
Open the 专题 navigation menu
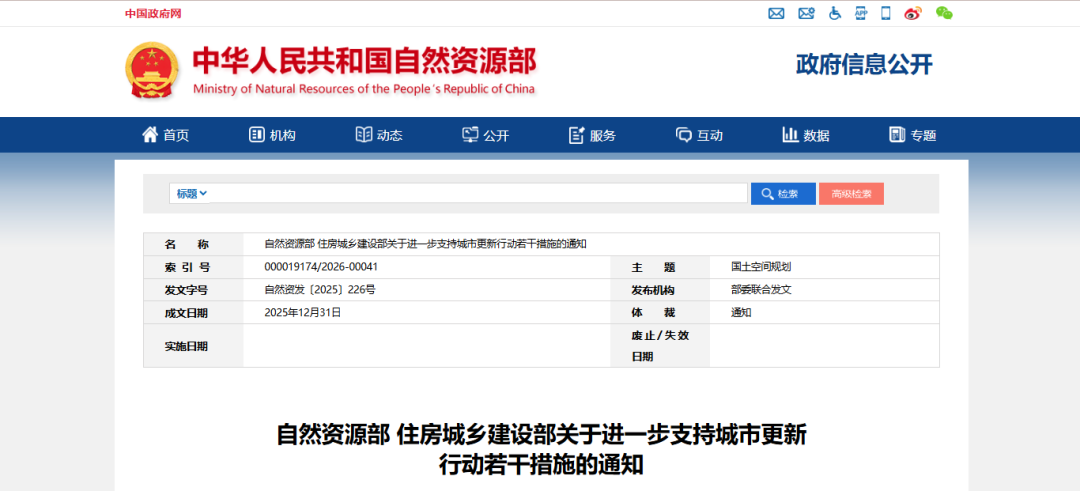click(913, 135)
